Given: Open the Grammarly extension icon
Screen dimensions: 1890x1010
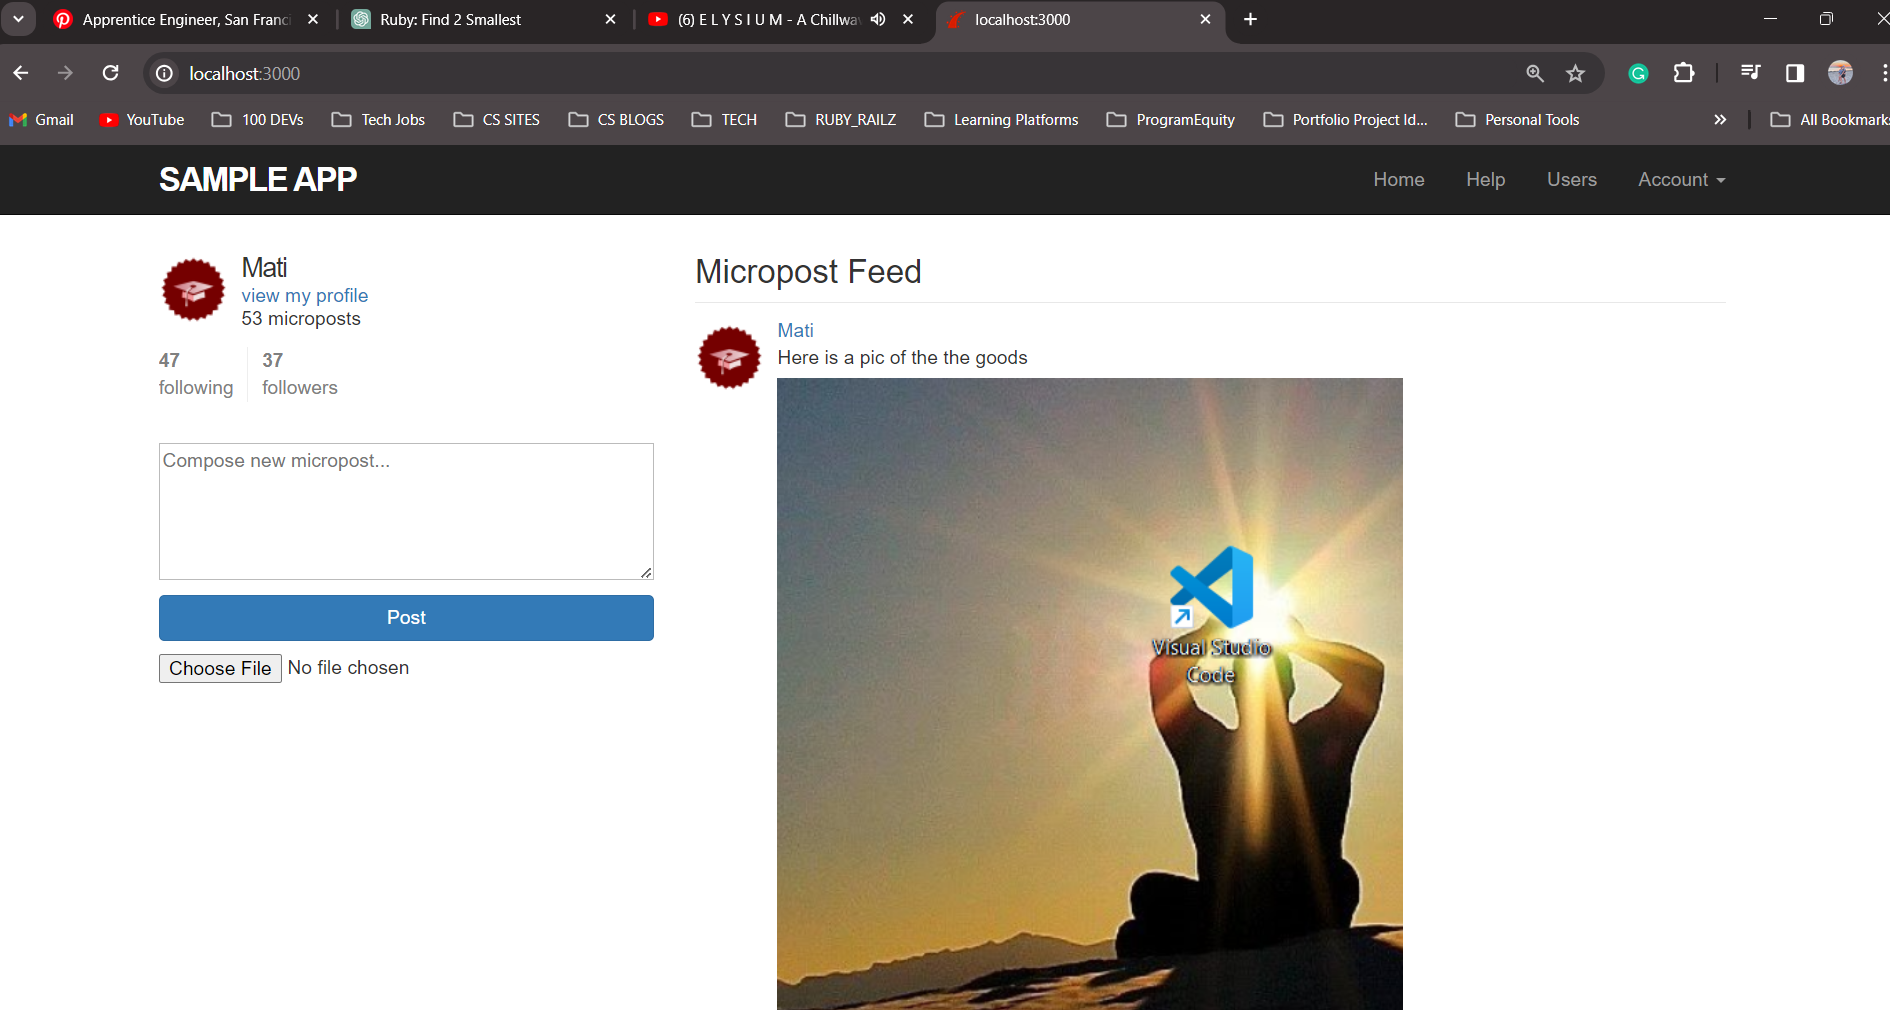Looking at the screenshot, I should click(1638, 73).
